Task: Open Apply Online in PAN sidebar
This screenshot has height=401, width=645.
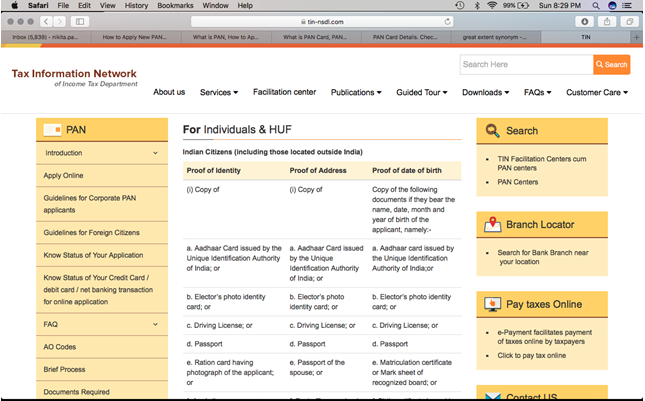Action: (x=63, y=176)
